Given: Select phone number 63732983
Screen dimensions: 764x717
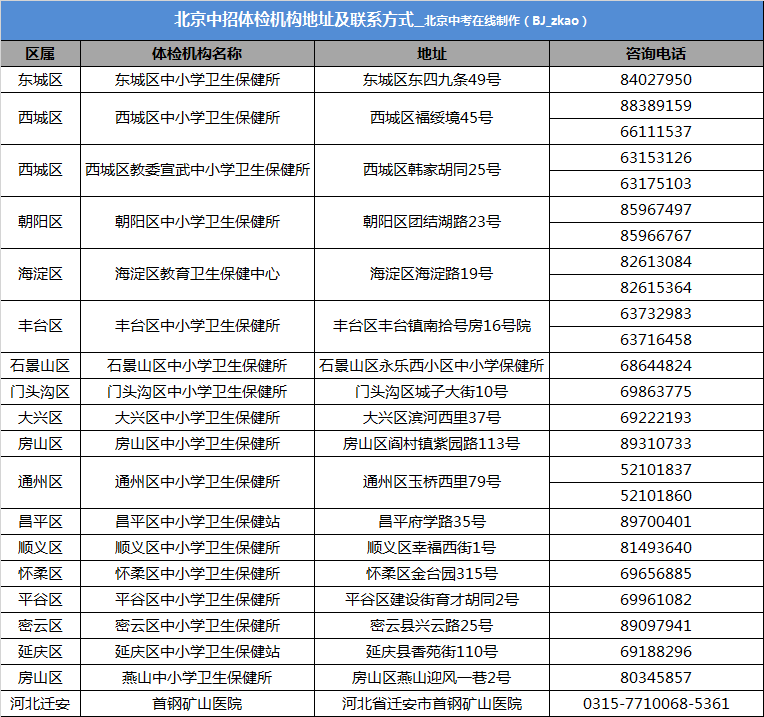Looking at the screenshot, I should pyautogui.click(x=656, y=314).
